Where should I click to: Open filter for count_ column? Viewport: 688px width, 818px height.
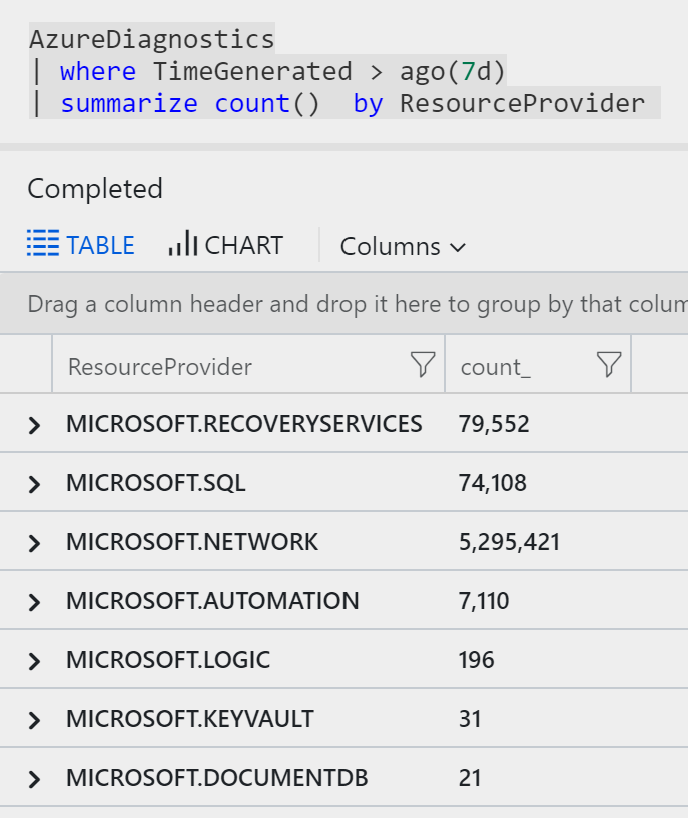(609, 364)
